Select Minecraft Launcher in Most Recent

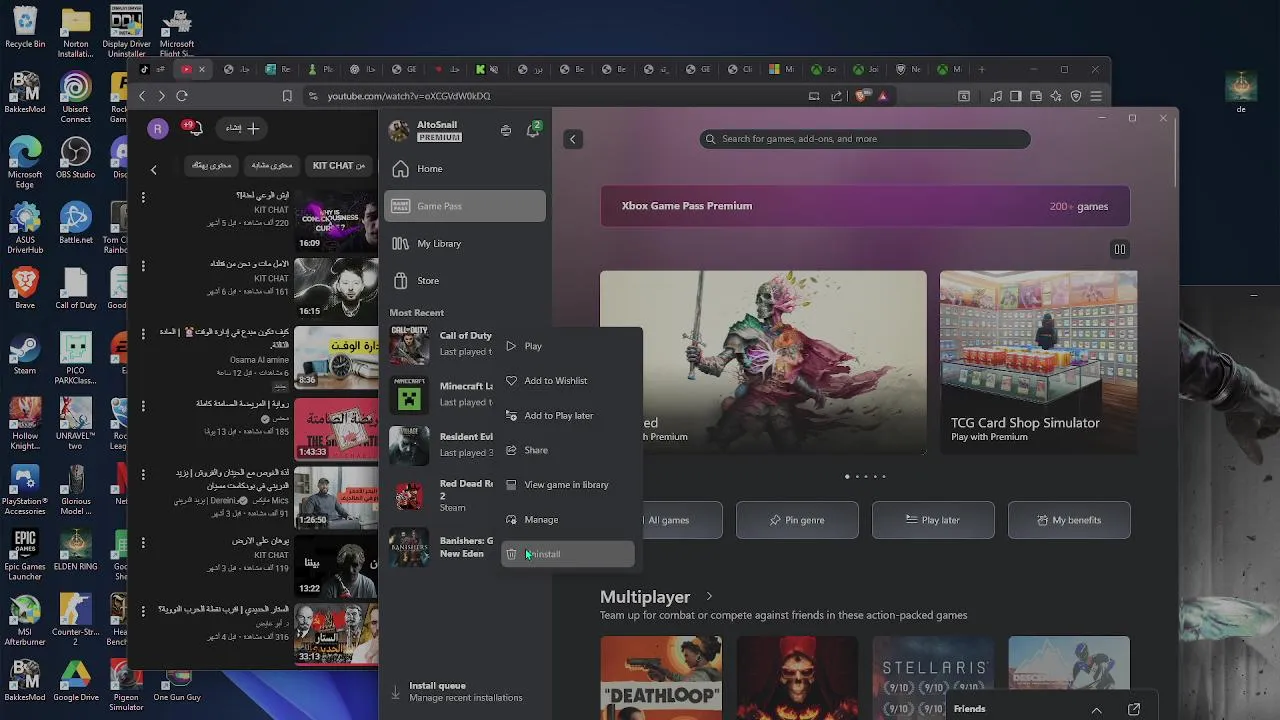click(x=441, y=394)
